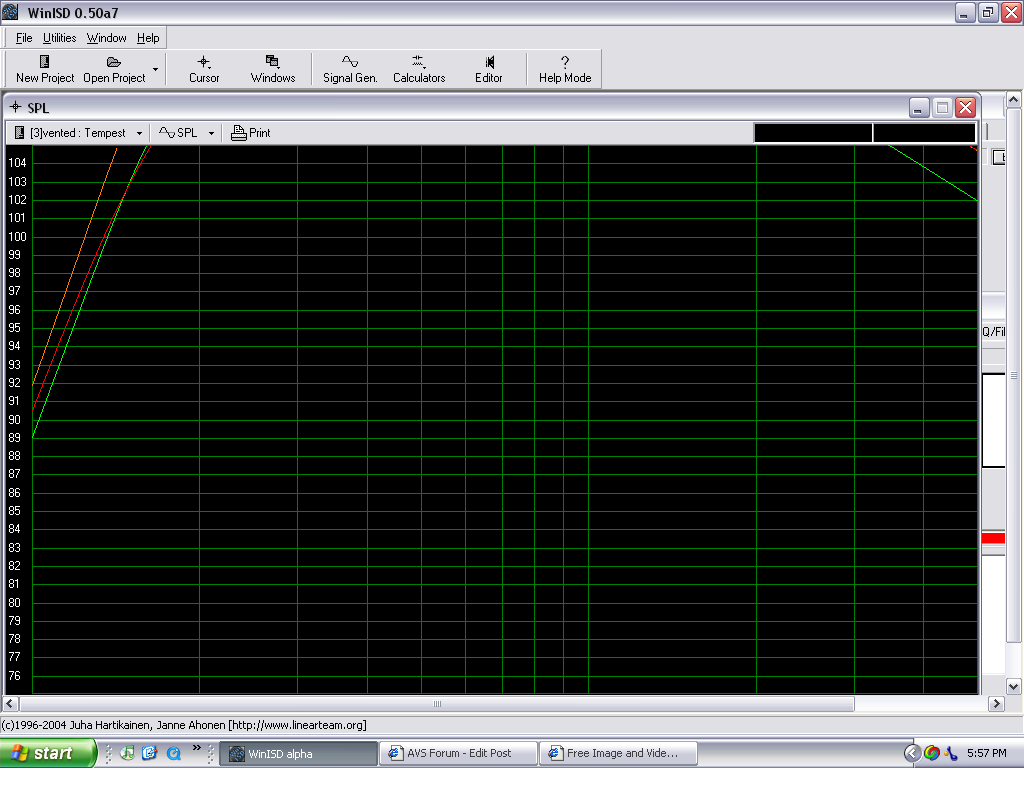
Task: Expand the Quick Launch chevron
Action: click(x=197, y=748)
